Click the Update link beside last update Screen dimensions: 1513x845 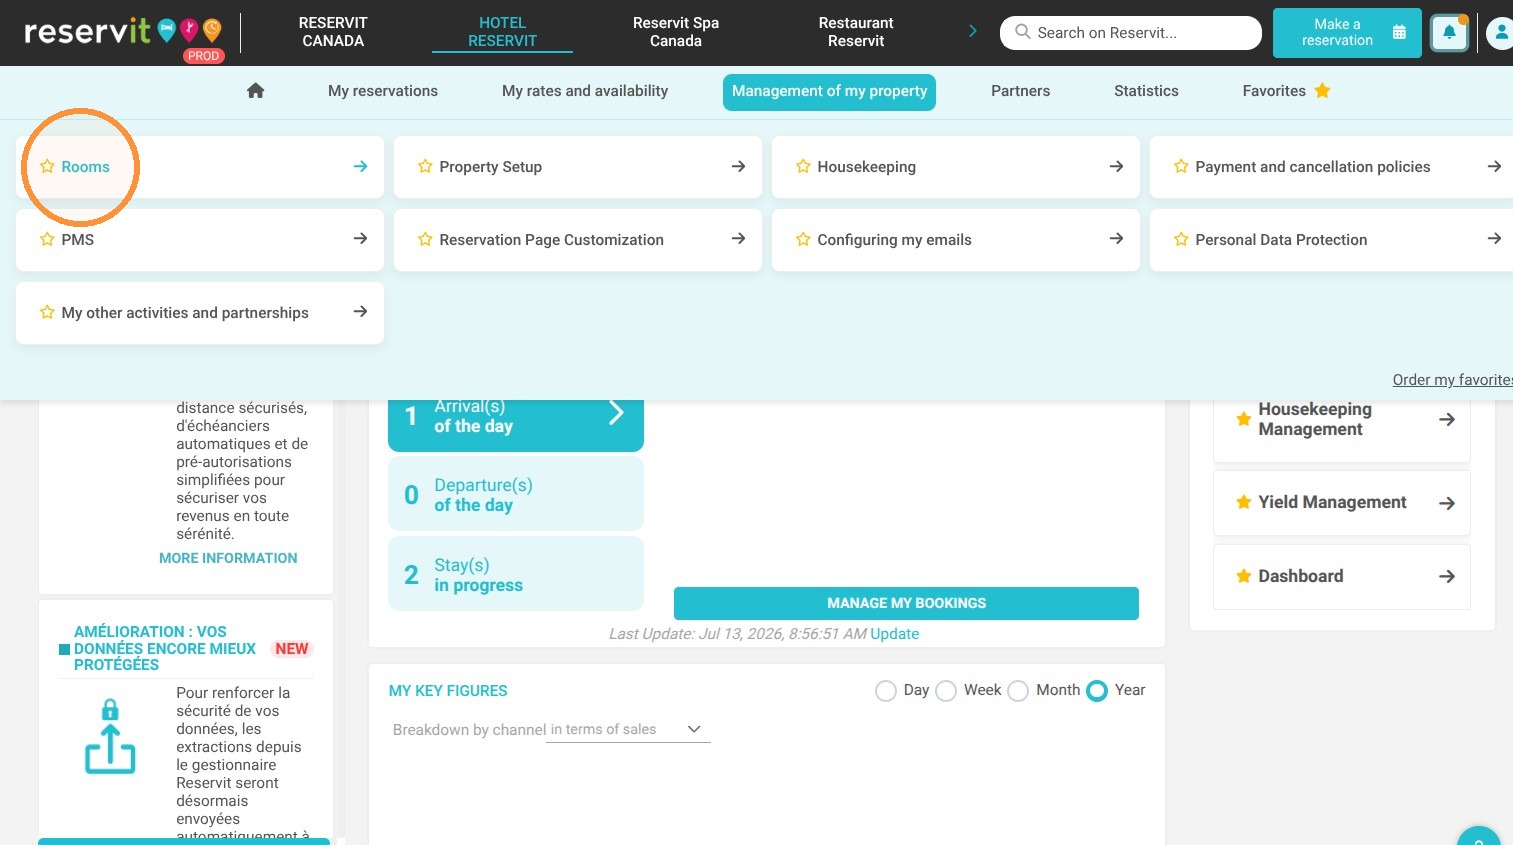[x=894, y=634]
